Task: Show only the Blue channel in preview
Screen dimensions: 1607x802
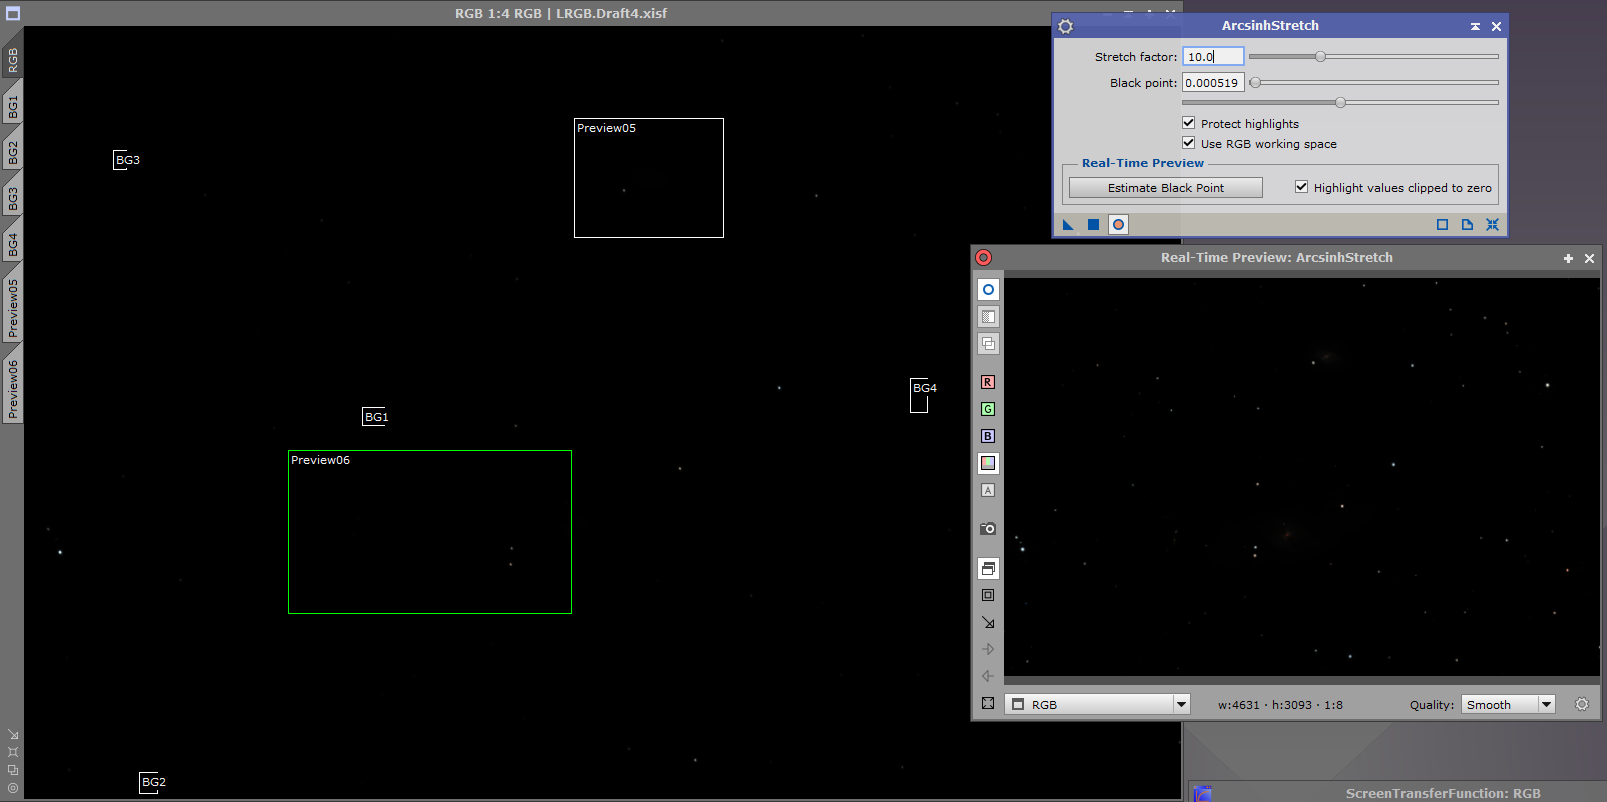Action: tap(988, 436)
